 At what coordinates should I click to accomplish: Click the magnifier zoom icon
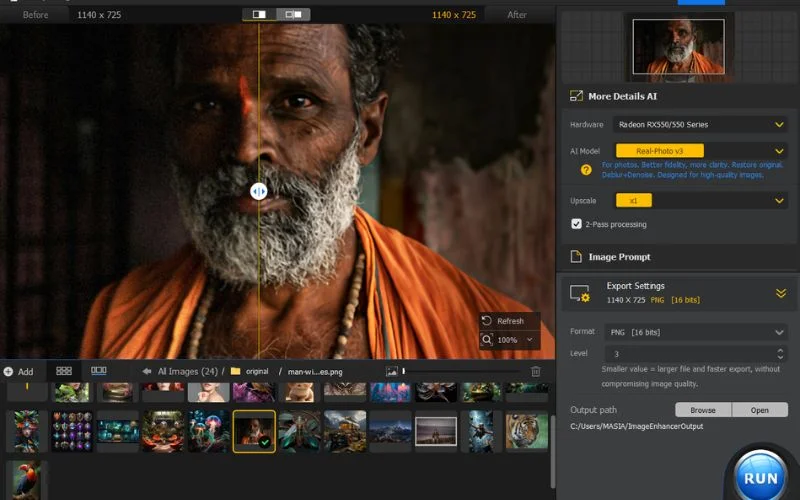[487, 339]
